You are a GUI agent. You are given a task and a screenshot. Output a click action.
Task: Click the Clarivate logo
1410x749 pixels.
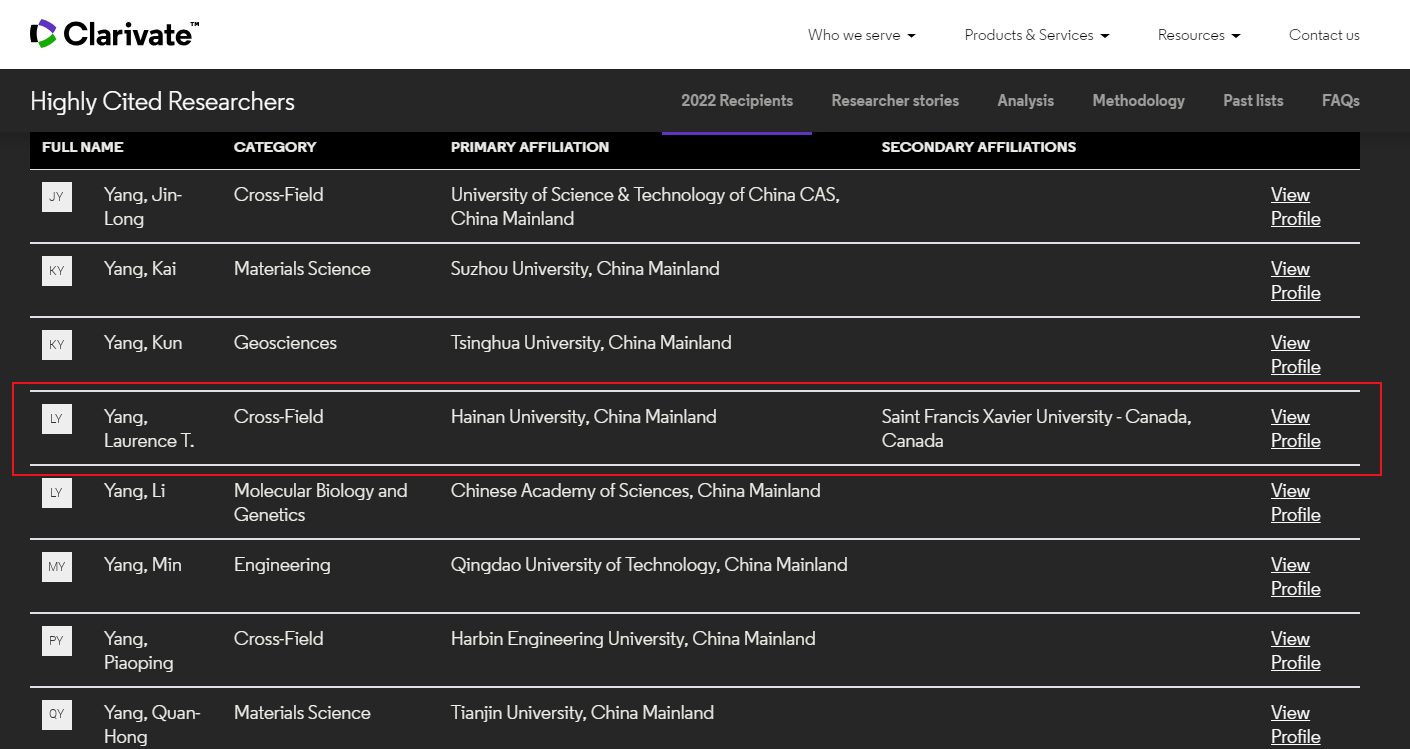(x=114, y=34)
